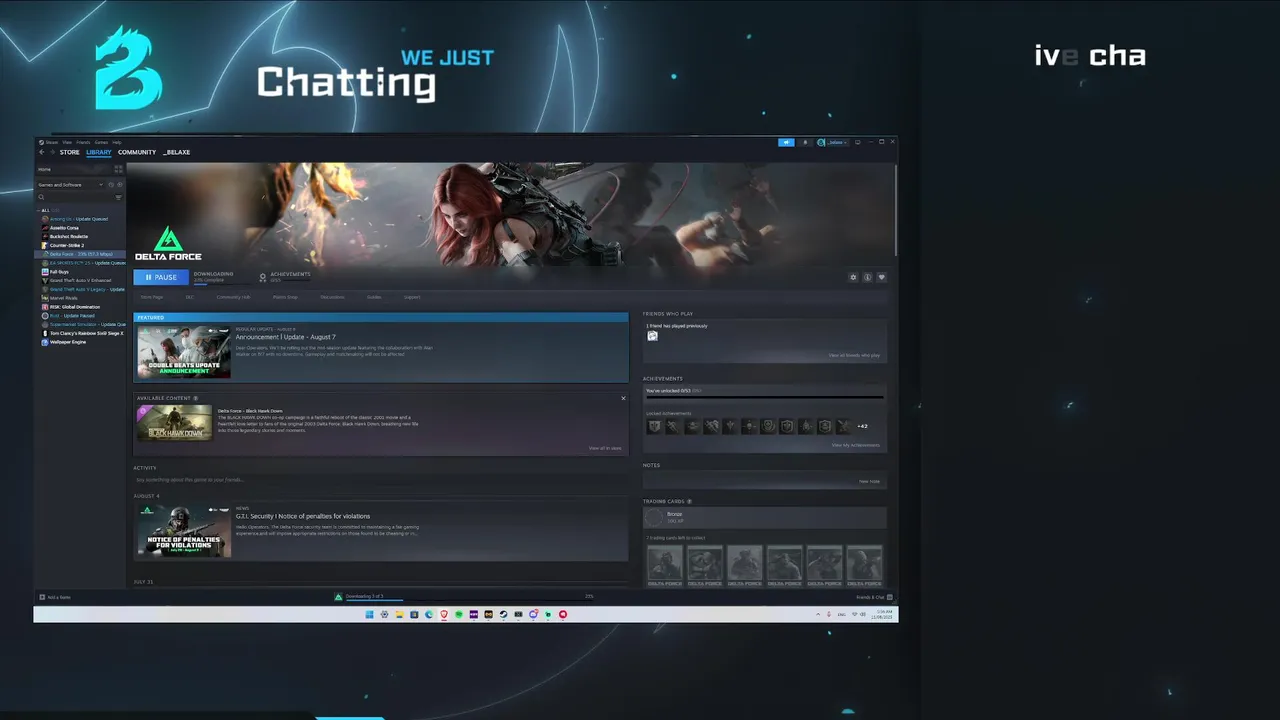The height and width of the screenshot is (720, 1280).
Task: Select Wallpaper Engine in the library list
Action: tap(80, 342)
